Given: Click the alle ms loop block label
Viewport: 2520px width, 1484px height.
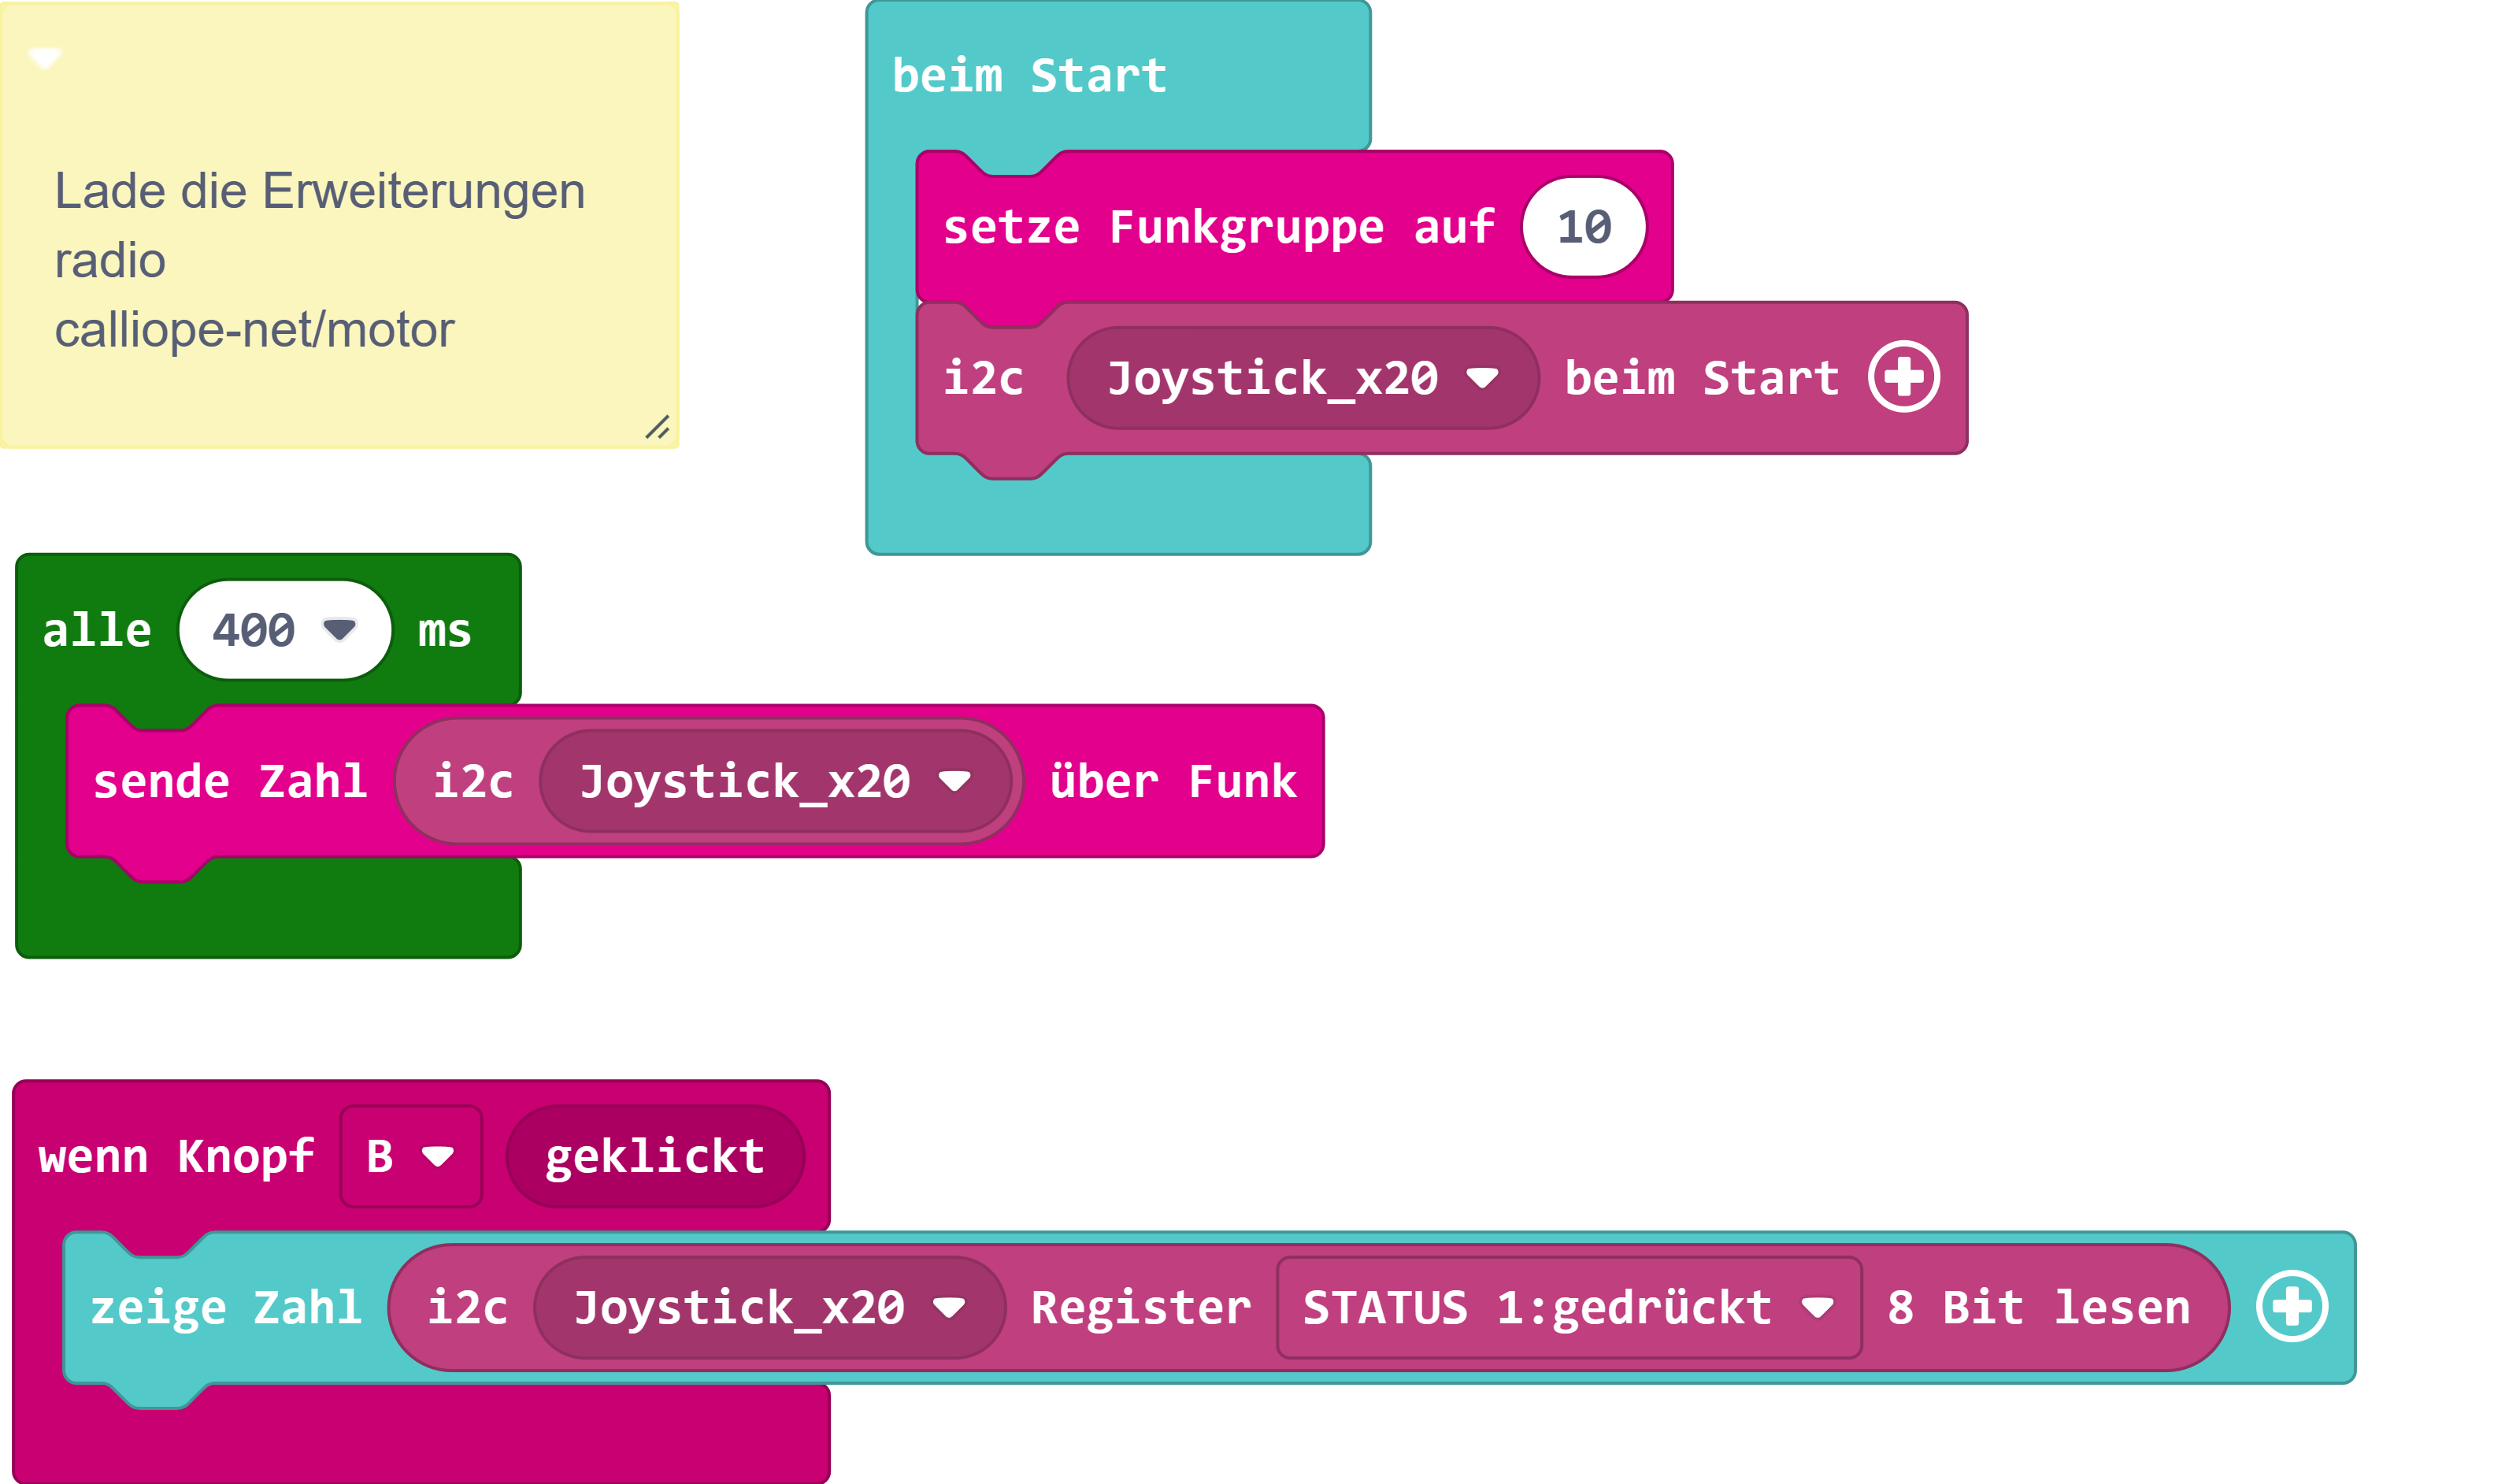Looking at the screenshot, I should coord(96,630).
